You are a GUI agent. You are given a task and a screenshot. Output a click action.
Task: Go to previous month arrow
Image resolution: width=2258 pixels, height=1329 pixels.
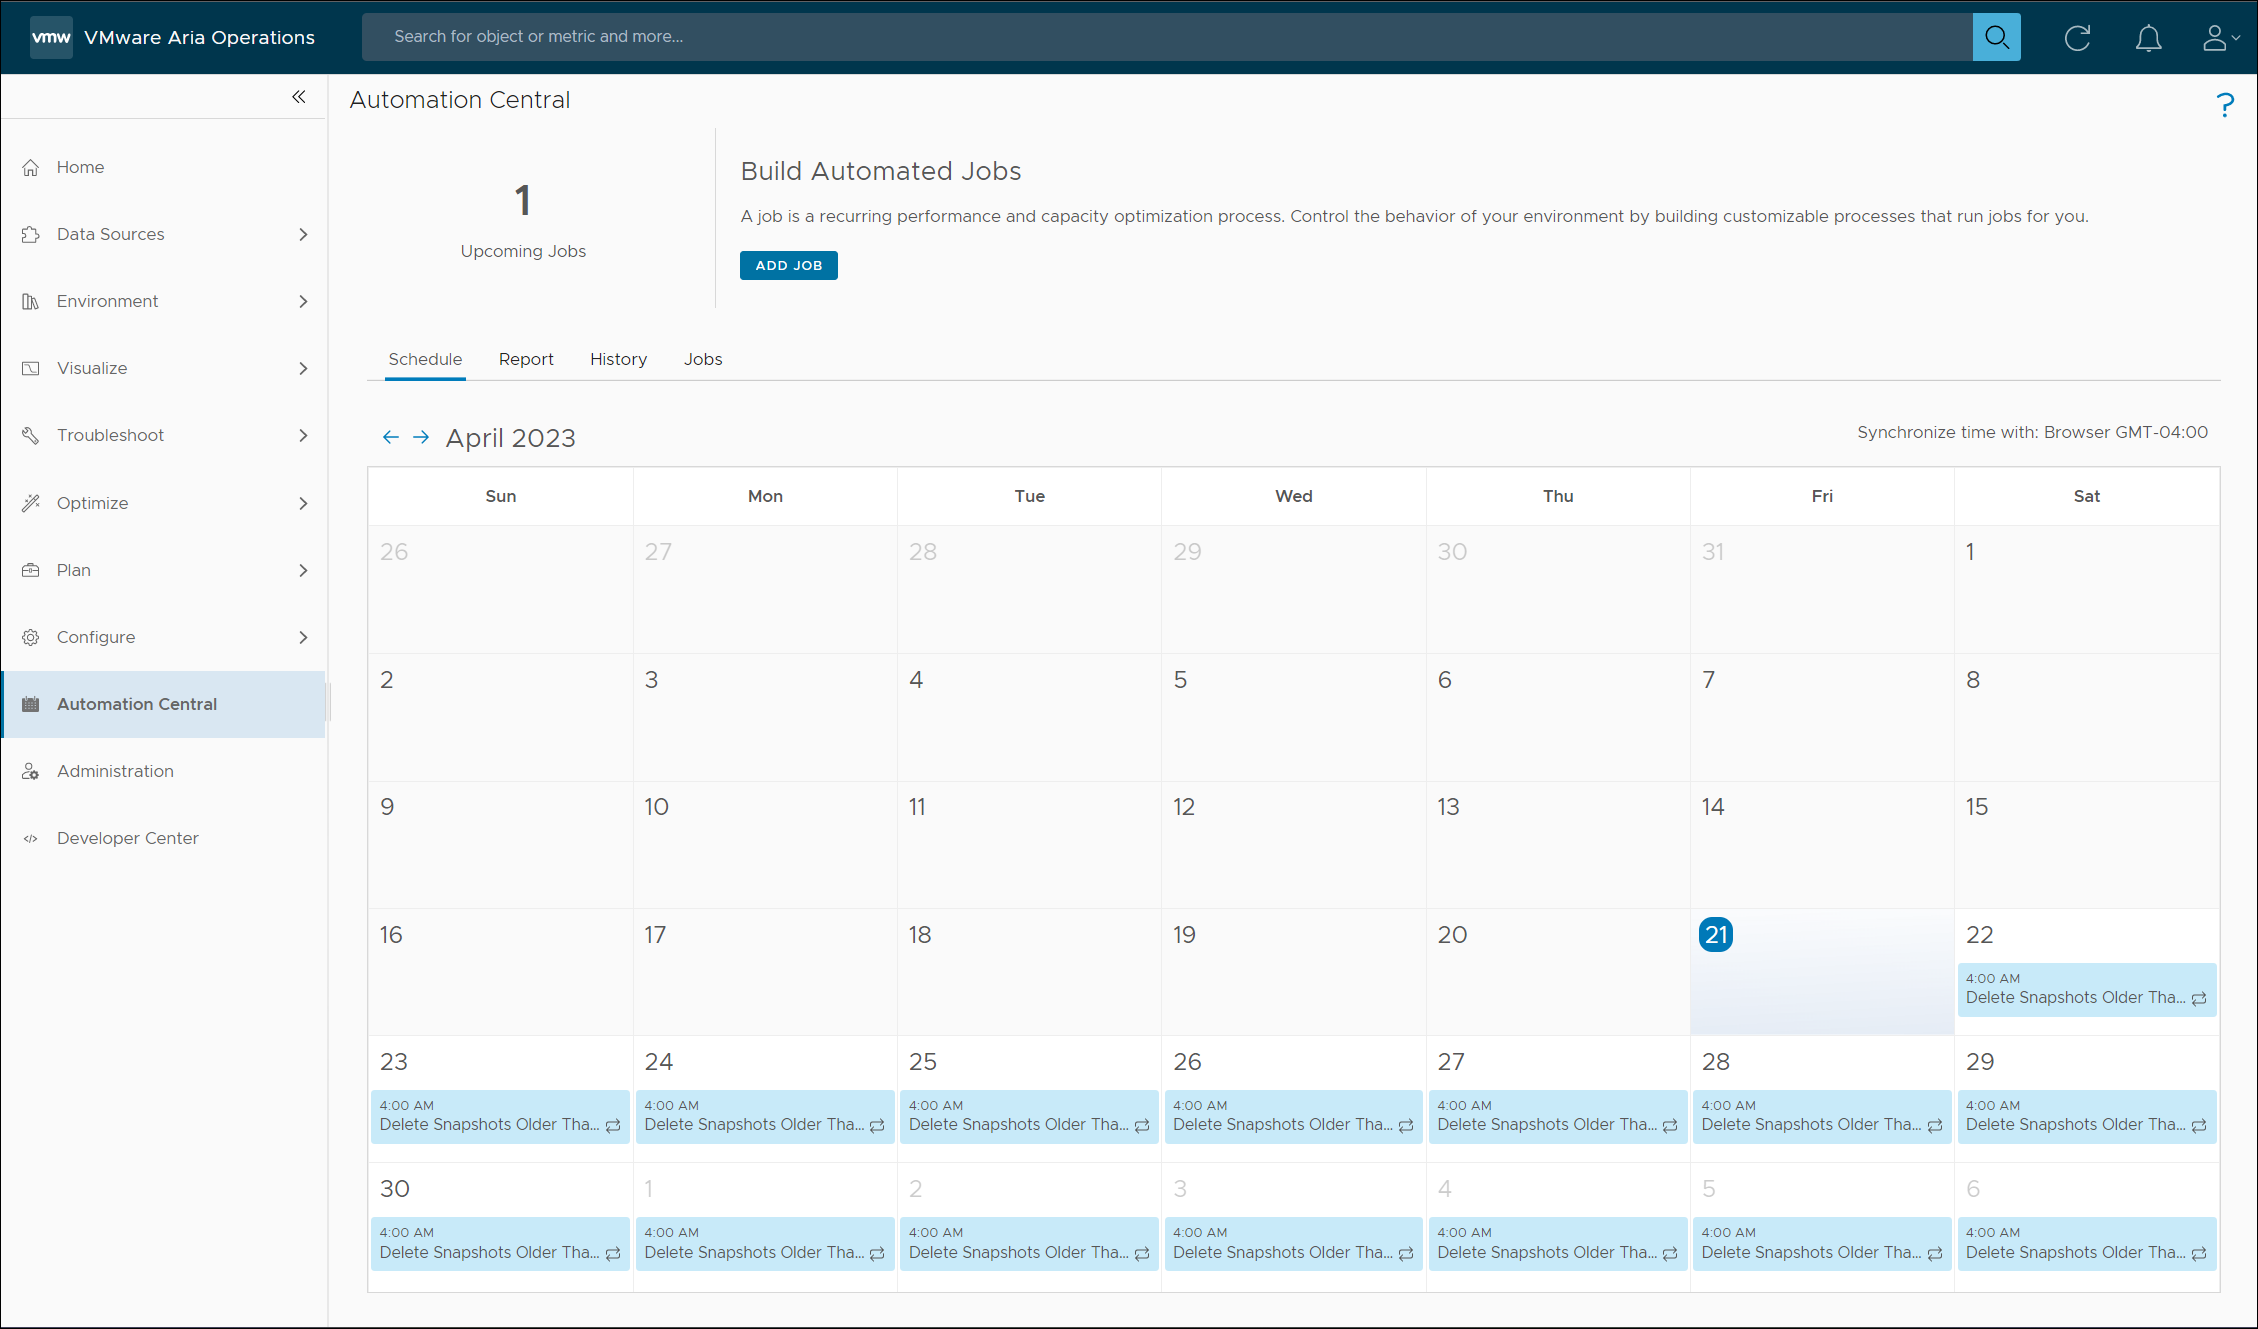(391, 437)
